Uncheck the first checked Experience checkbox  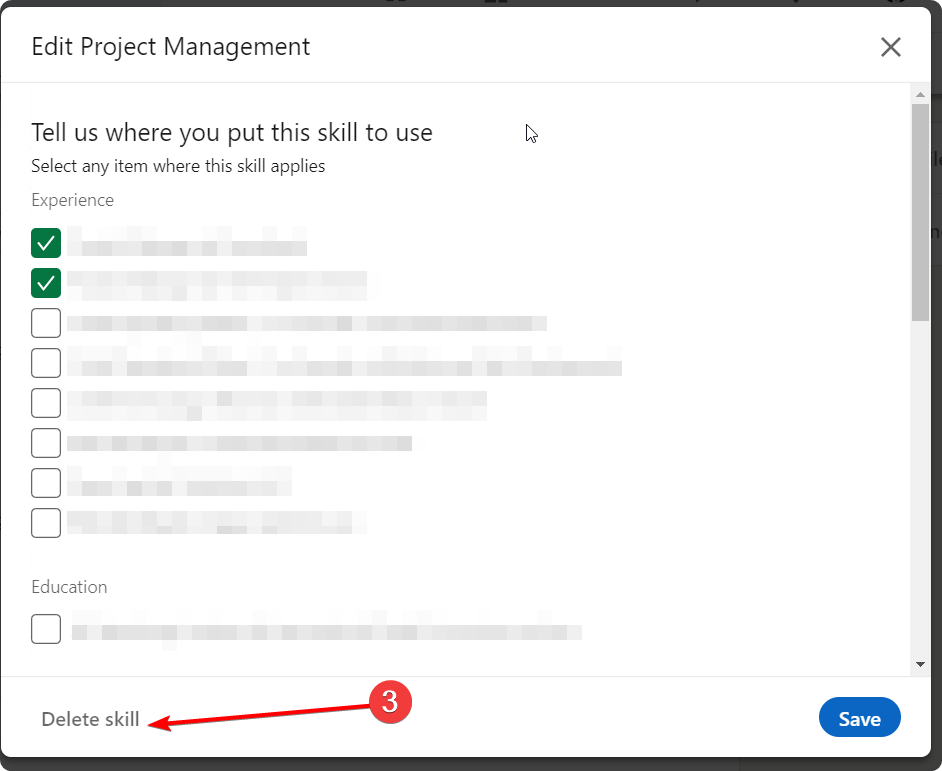[x=46, y=243]
